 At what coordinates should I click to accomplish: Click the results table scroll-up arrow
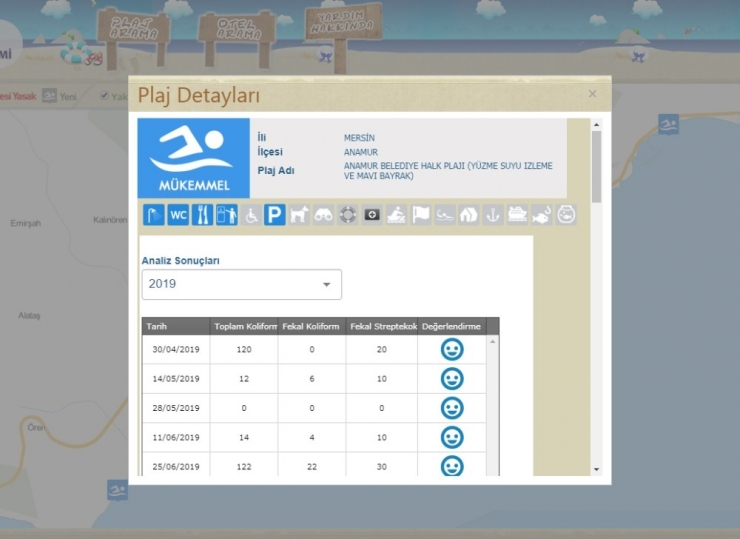[492, 342]
